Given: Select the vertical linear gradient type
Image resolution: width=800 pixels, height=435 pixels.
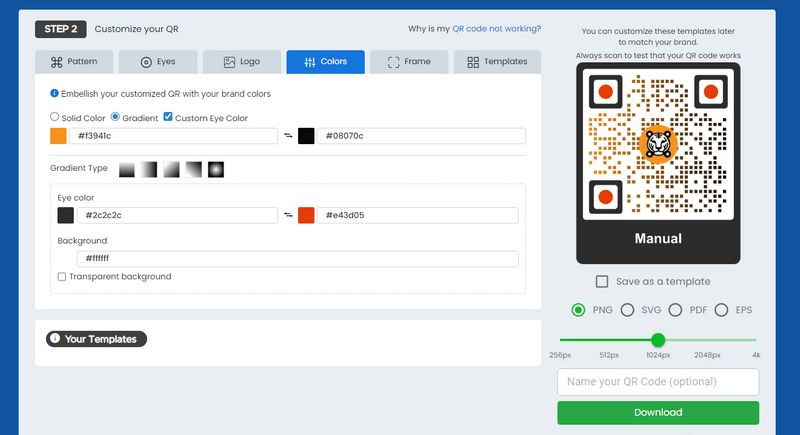Looking at the screenshot, I should pyautogui.click(x=127, y=169).
